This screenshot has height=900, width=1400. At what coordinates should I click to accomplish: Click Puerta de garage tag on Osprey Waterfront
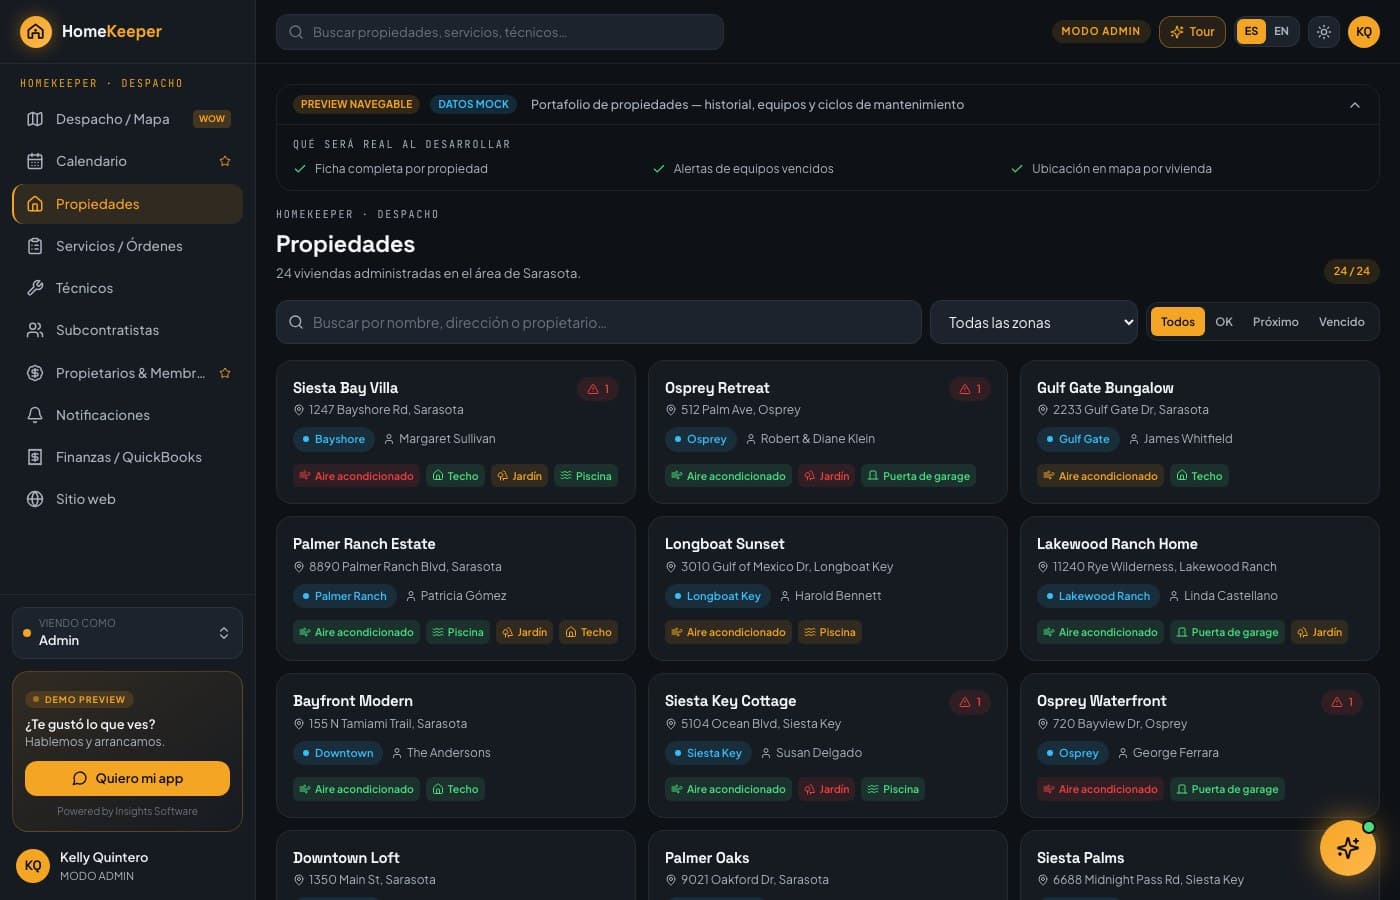pos(1227,789)
